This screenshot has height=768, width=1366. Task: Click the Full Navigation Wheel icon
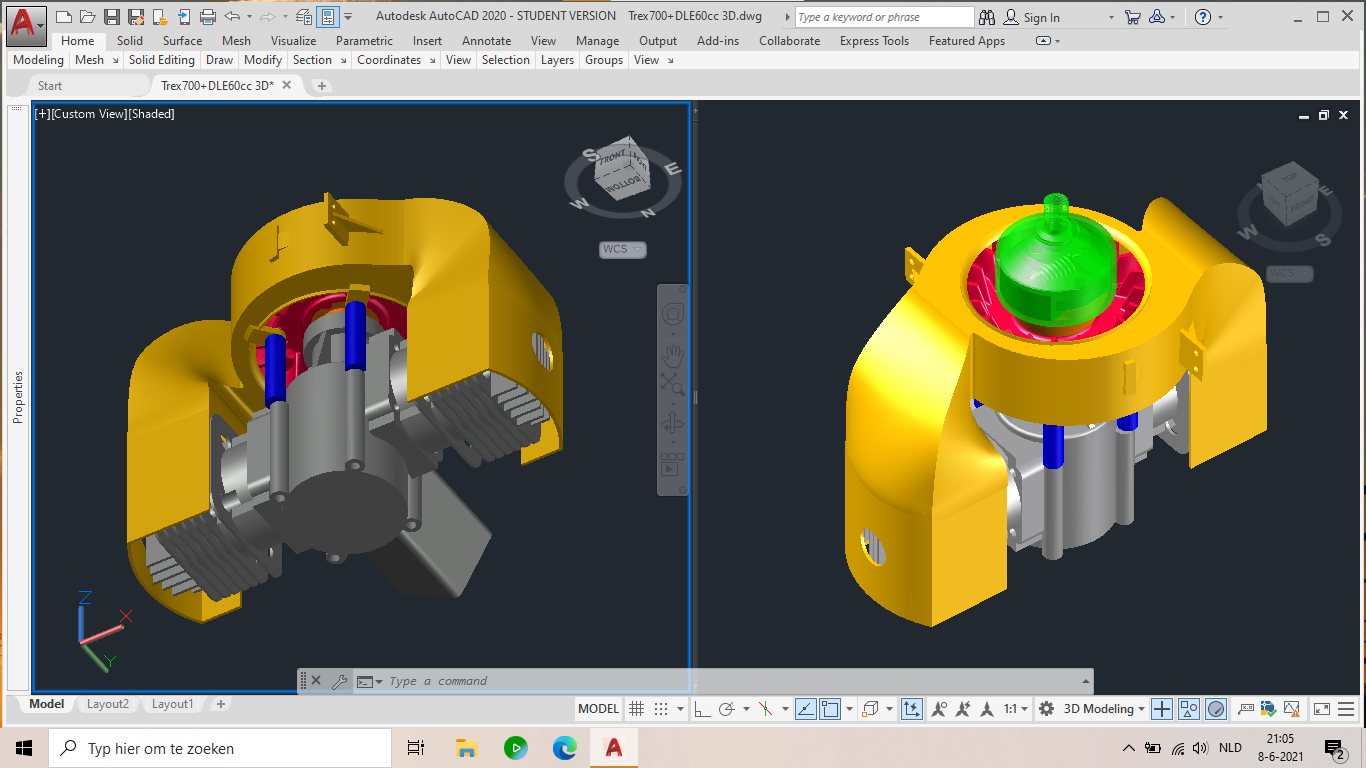[673, 315]
